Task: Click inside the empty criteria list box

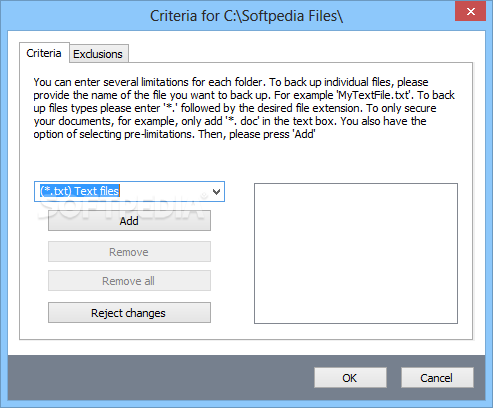Action: [x=356, y=253]
